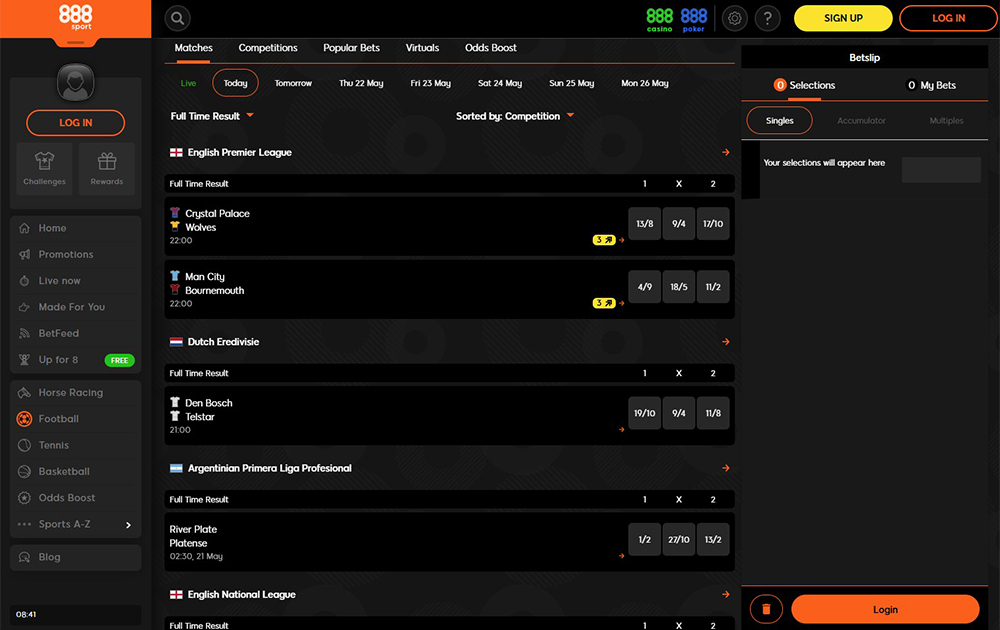The width and height of the screenshot is (1000, 630).
Task: Select Horse Racing in sidebar
Action: (x=75, y=393)
